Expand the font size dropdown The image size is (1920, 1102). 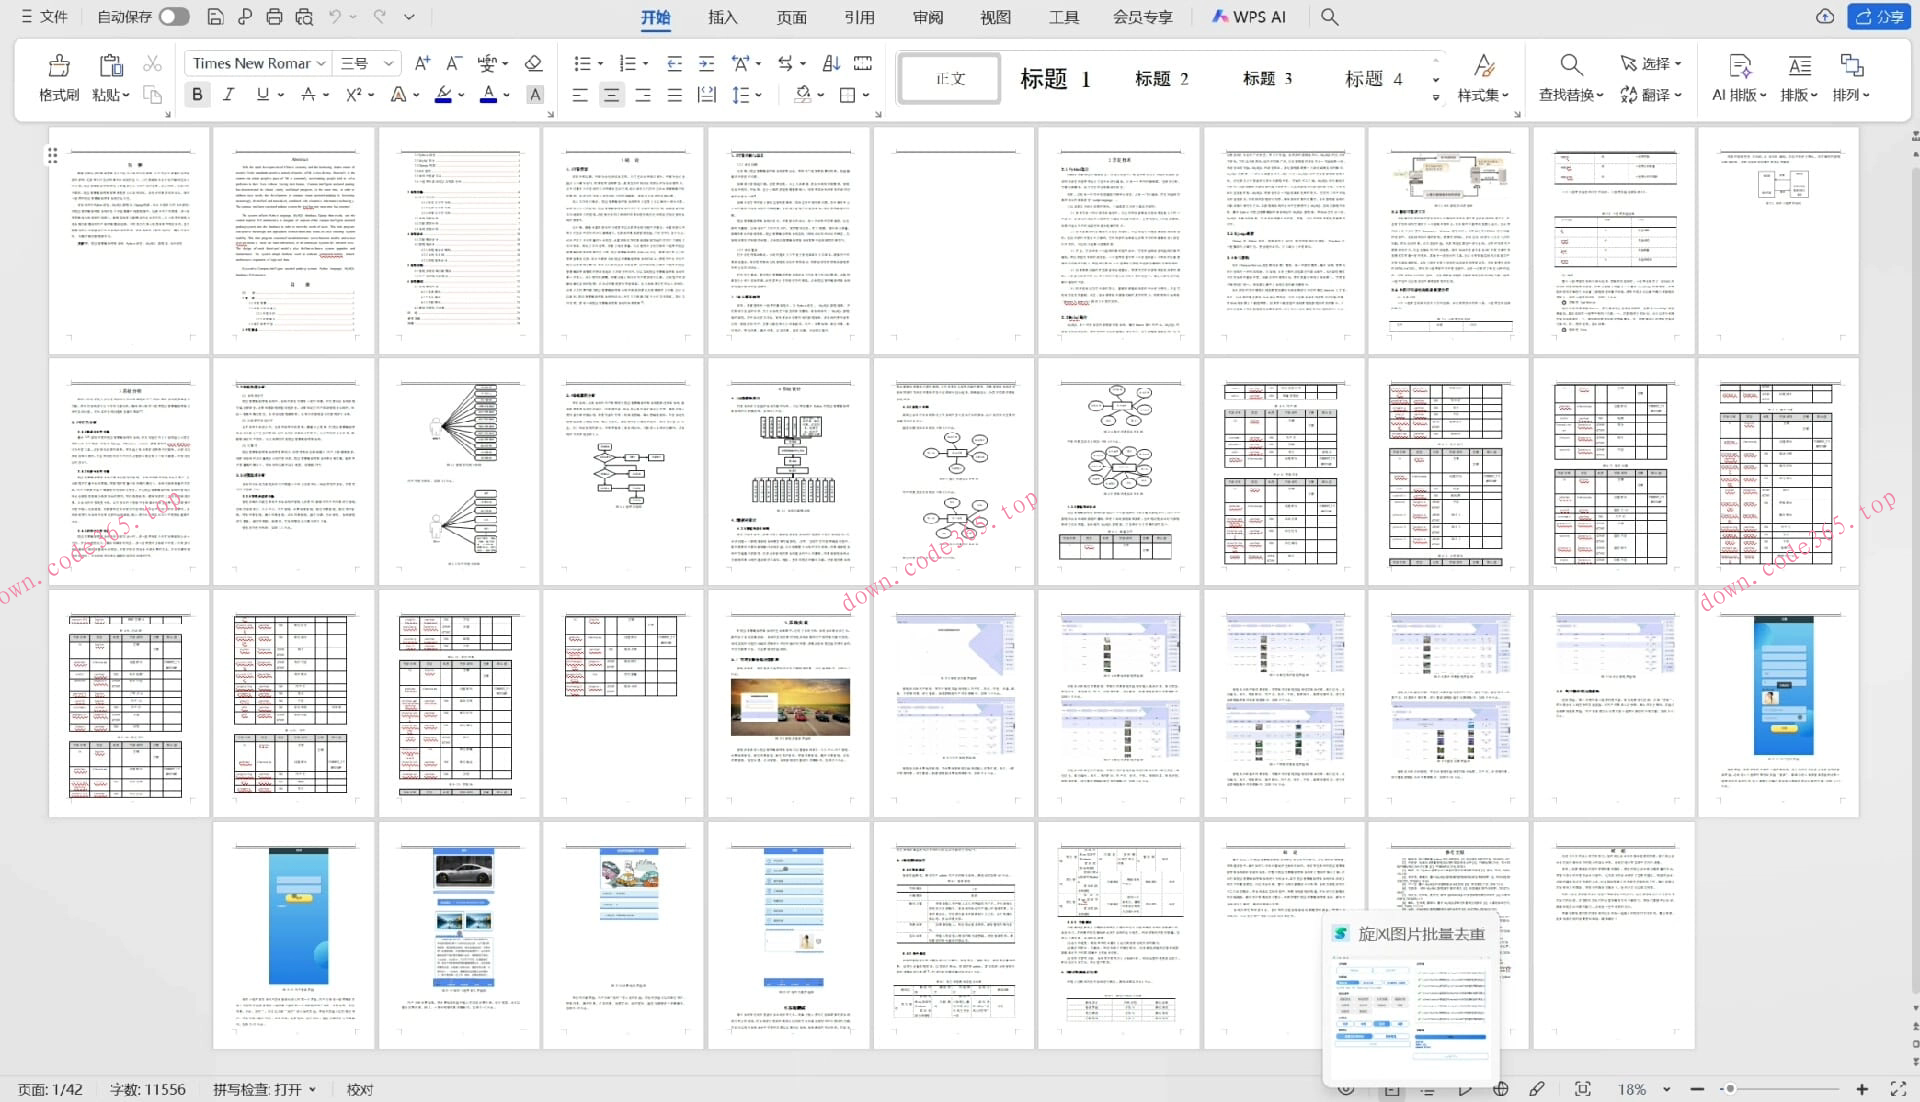[x=388, y=63]
